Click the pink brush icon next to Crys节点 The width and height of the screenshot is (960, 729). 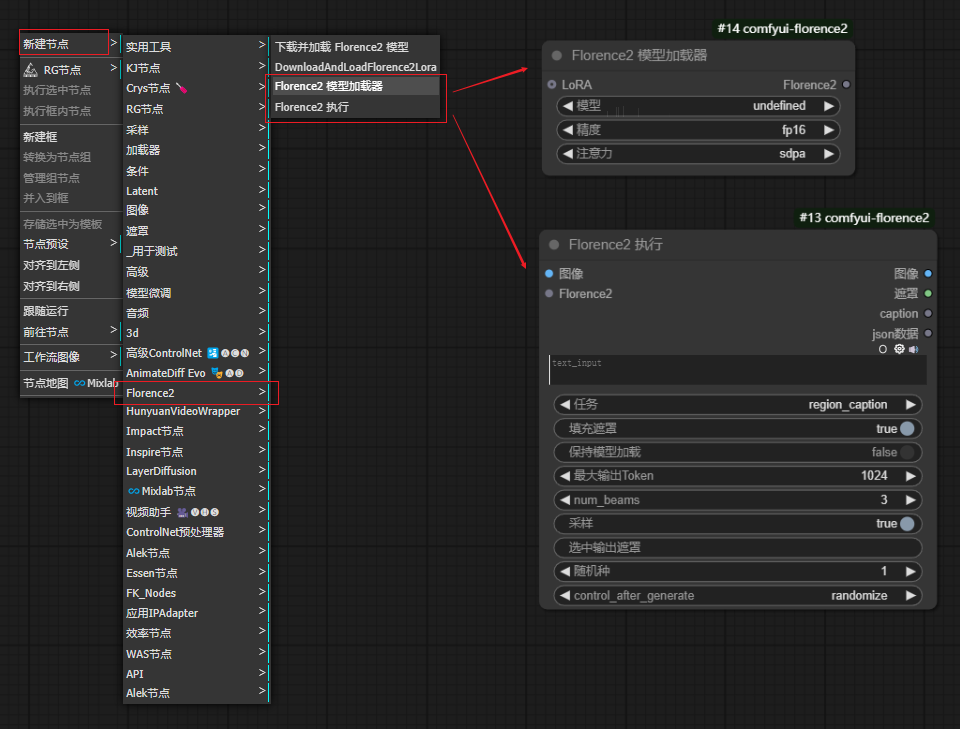181,88
